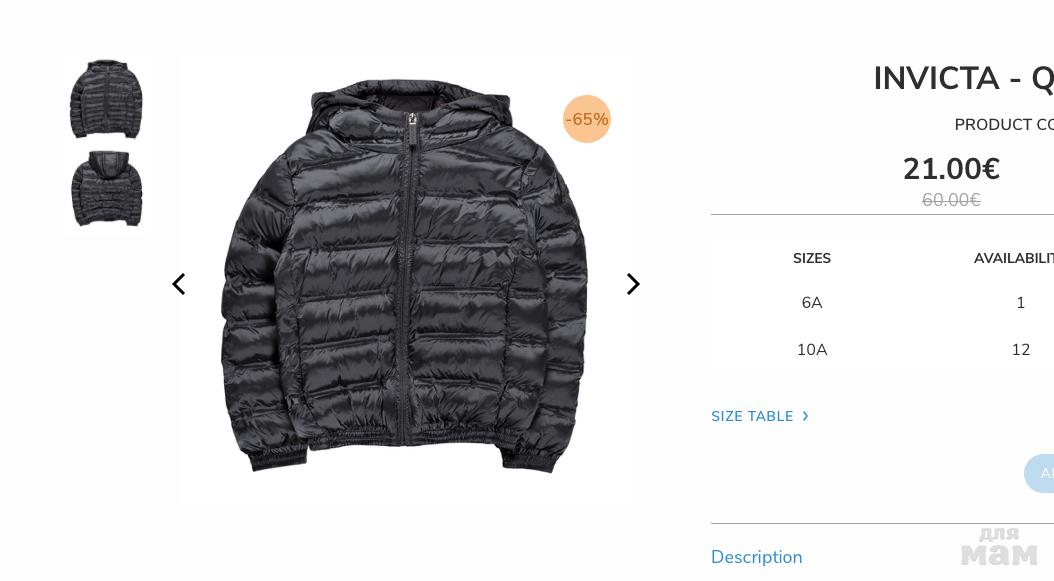Expand the Description section
Image resolution: width=1054 pixels, height=581 pixels.
click(756, 557)
